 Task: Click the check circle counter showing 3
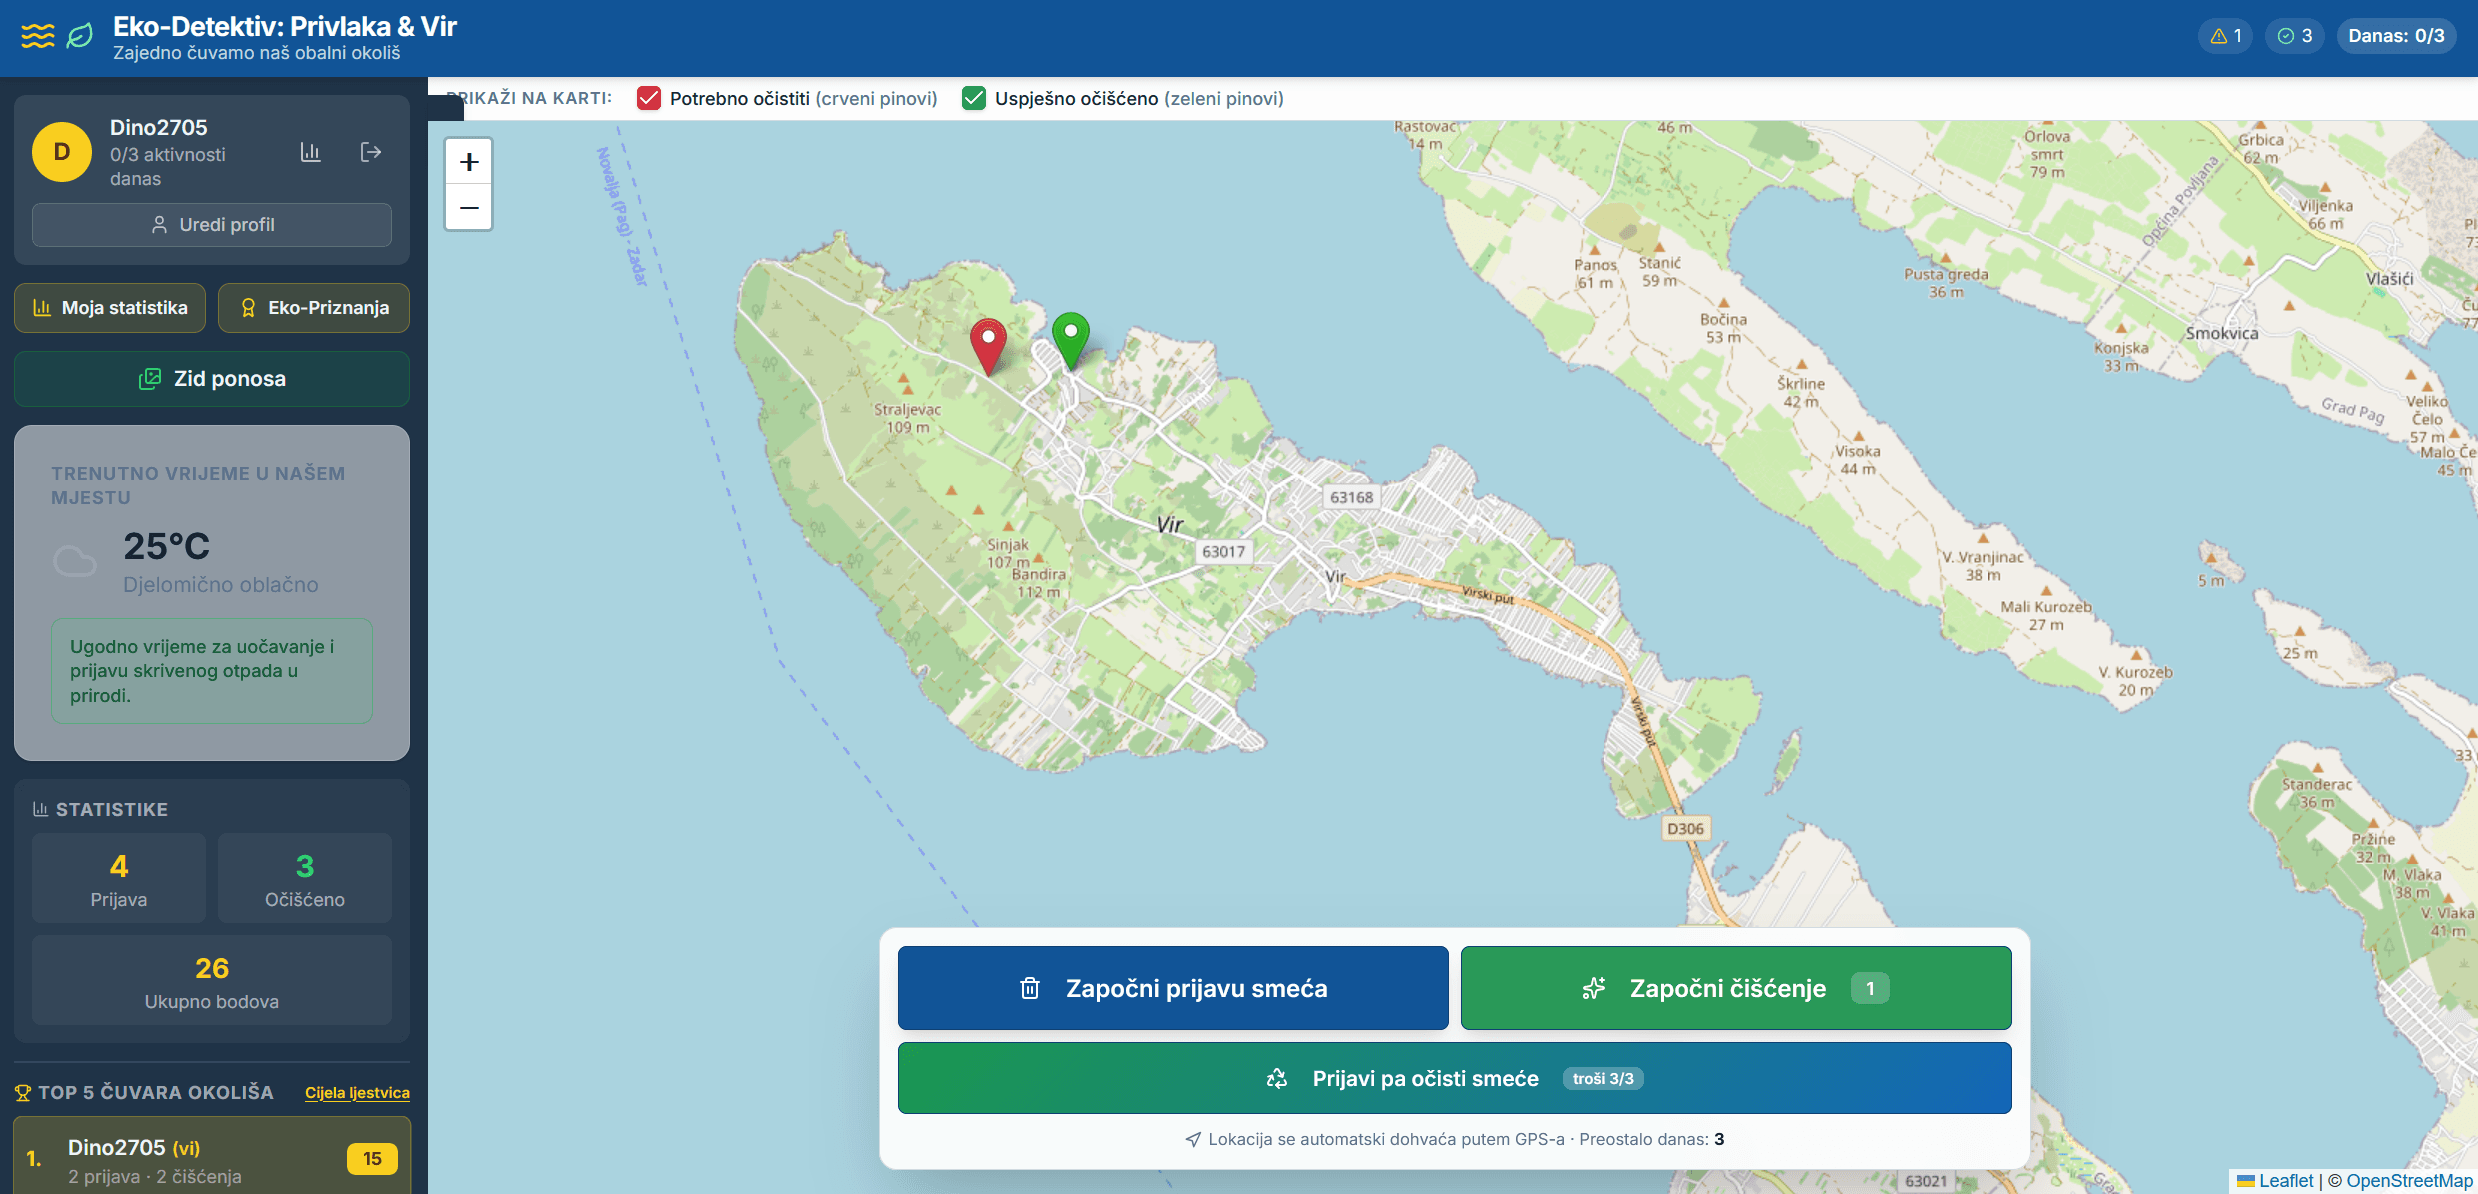coord(2295,36)
